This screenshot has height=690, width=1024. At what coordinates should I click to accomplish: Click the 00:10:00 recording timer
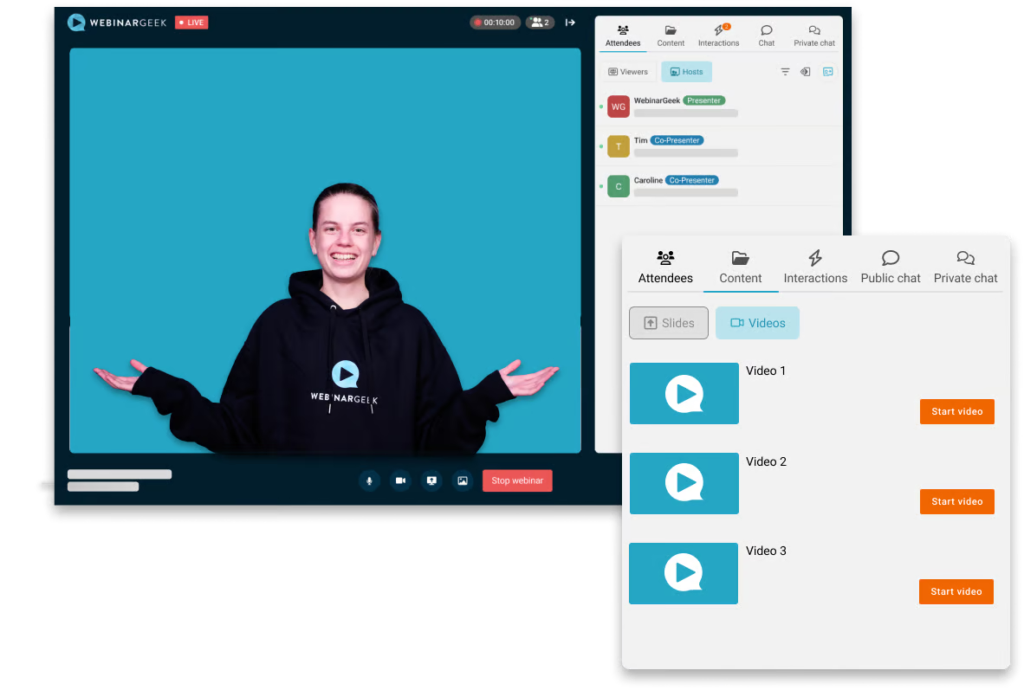click(495, 22)
